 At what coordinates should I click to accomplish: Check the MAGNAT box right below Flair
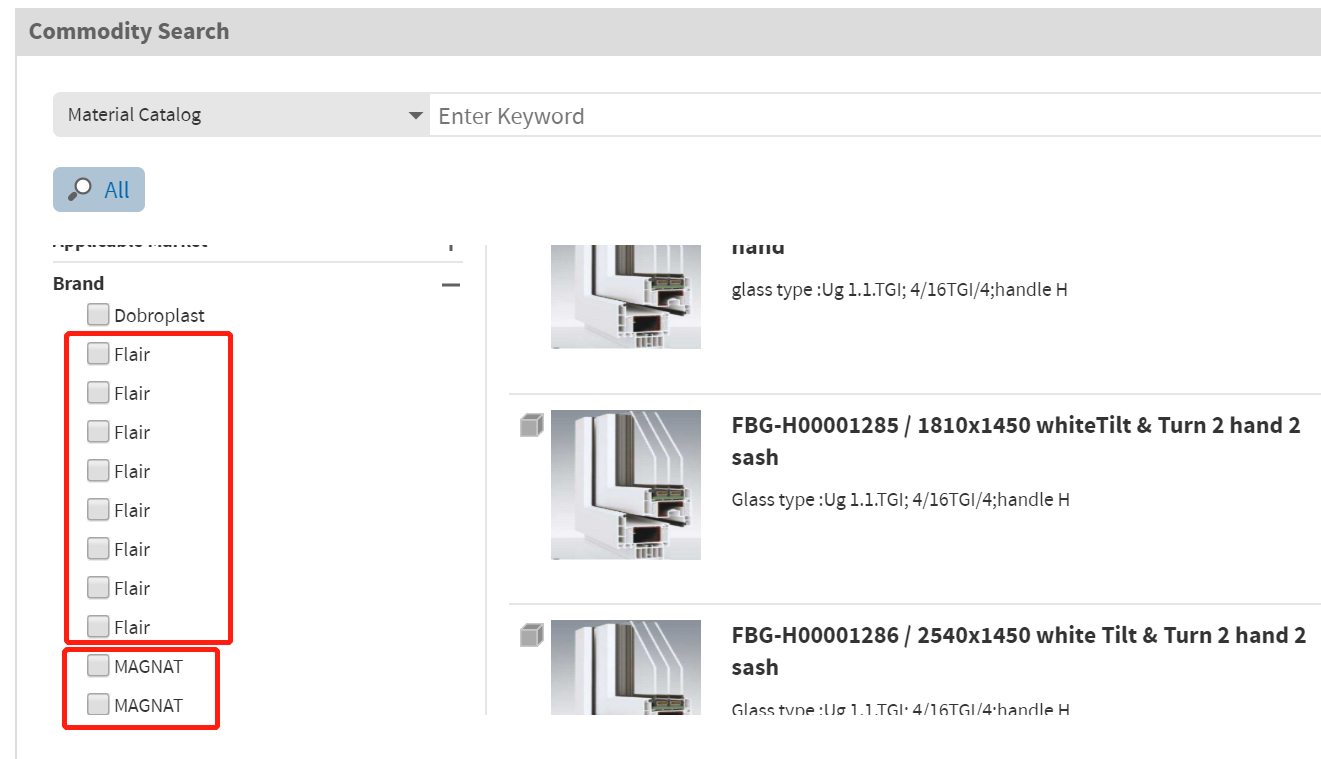[x=98, y=666]
